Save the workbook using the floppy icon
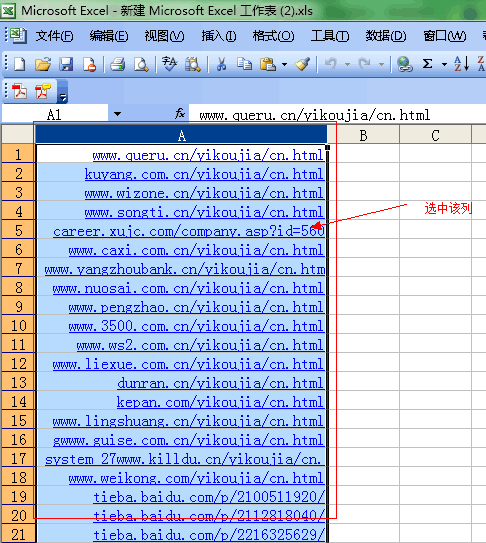The width and height of the screenshot is (486, 543). (66, 64)
